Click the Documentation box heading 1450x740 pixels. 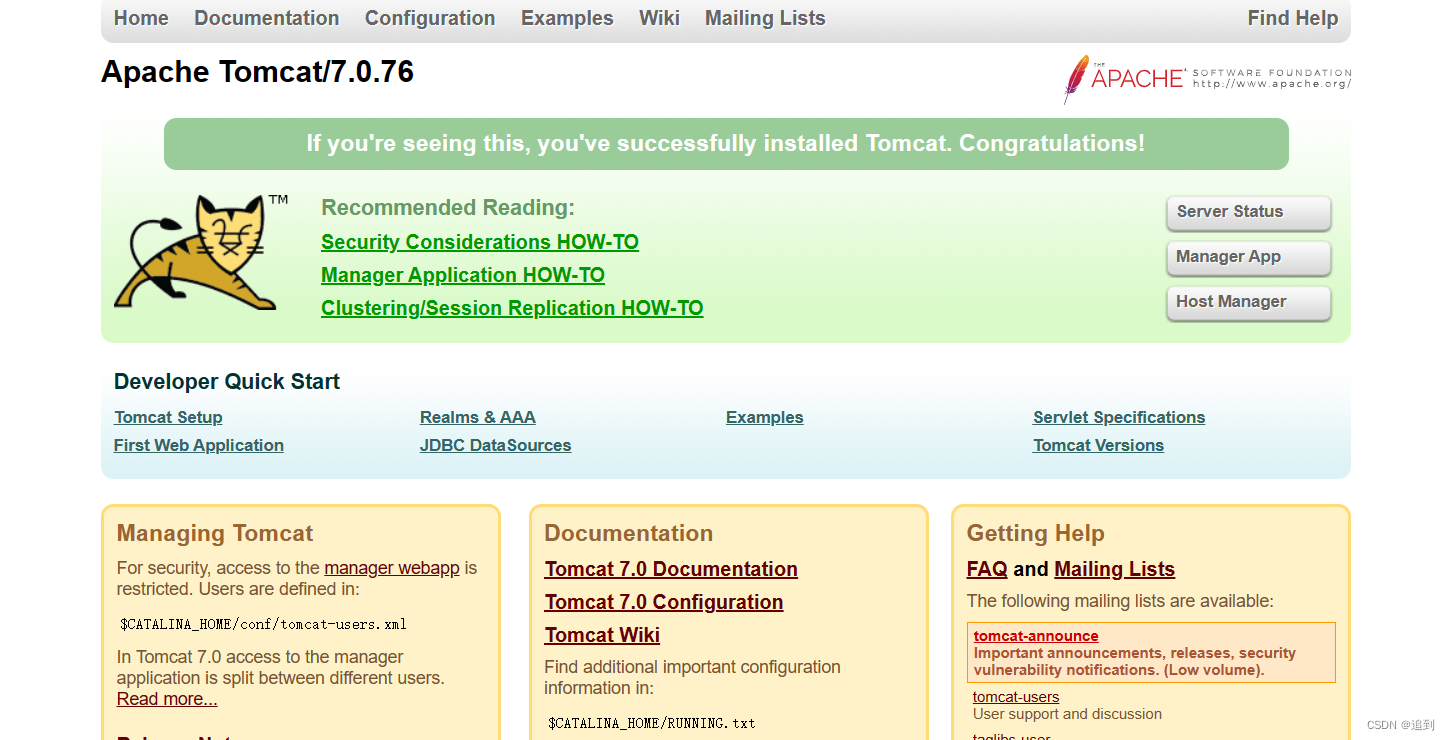(629, 533)
